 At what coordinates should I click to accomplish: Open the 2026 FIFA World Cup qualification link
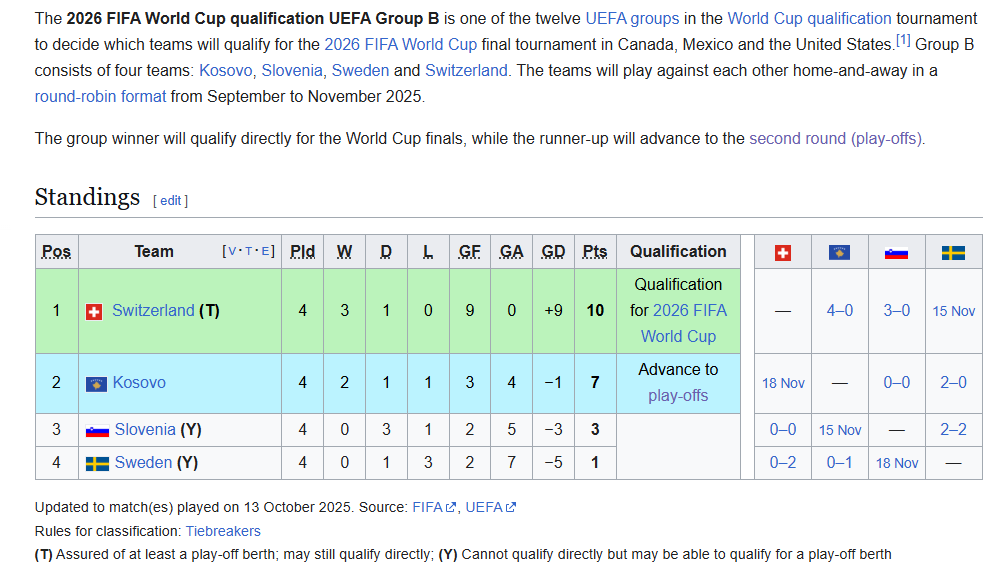click(679, 323)
